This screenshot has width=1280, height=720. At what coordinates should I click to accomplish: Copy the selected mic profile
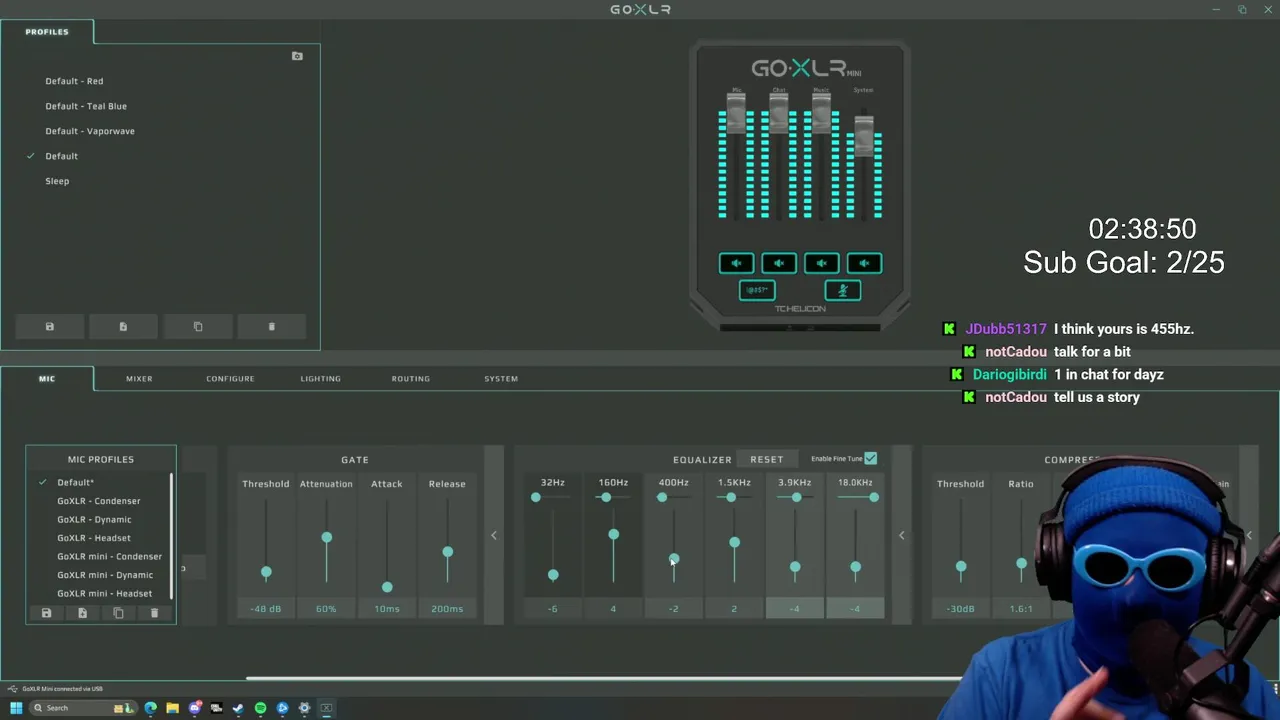pos(118,613)
